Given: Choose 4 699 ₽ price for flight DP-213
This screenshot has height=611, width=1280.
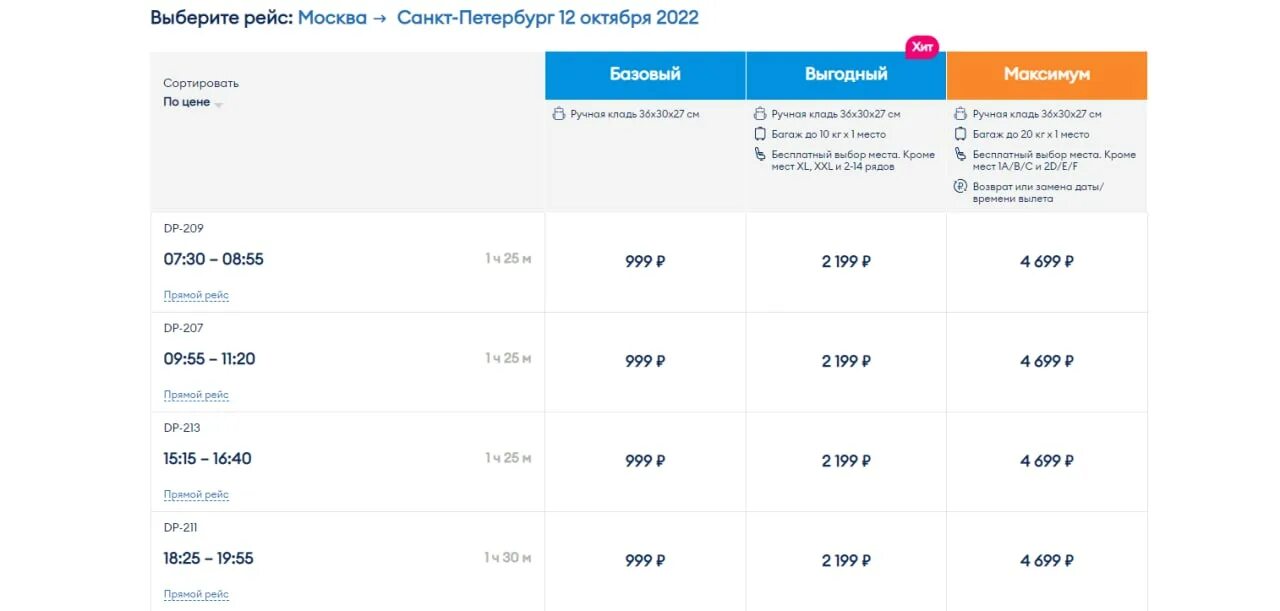Looking at the screenshot, I should click(x=1047, y=462).
